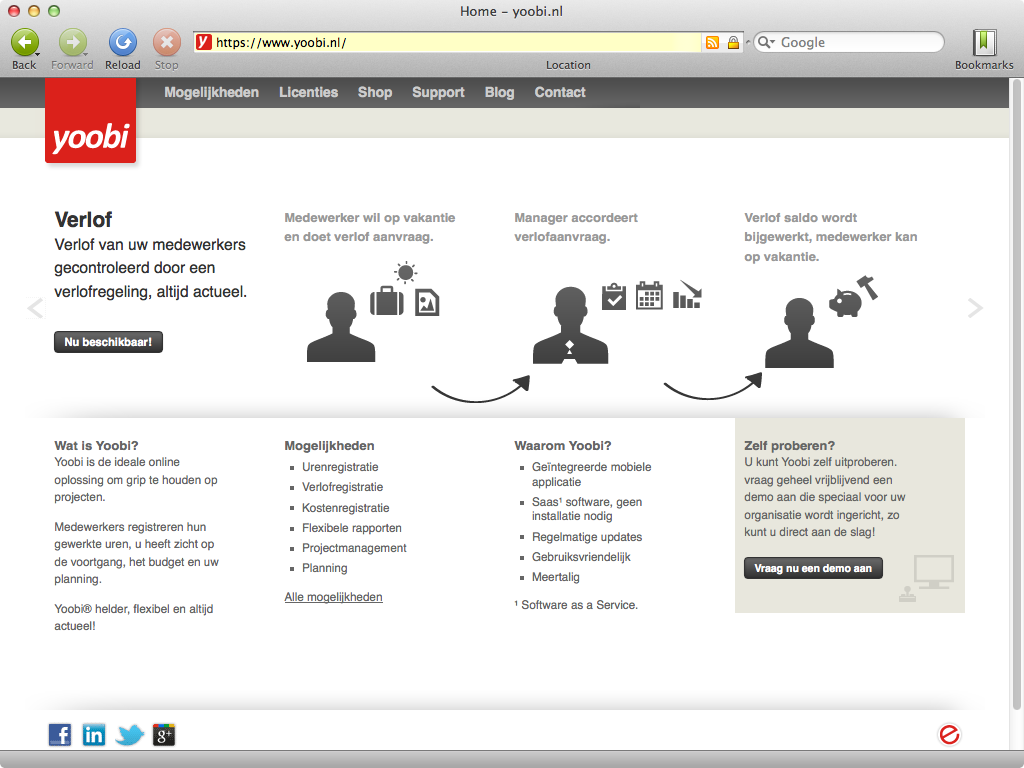The height and width of the screenshot is (768, 1024).
Task: Click the Kostenregistratie list item
Action: point(345,507)
